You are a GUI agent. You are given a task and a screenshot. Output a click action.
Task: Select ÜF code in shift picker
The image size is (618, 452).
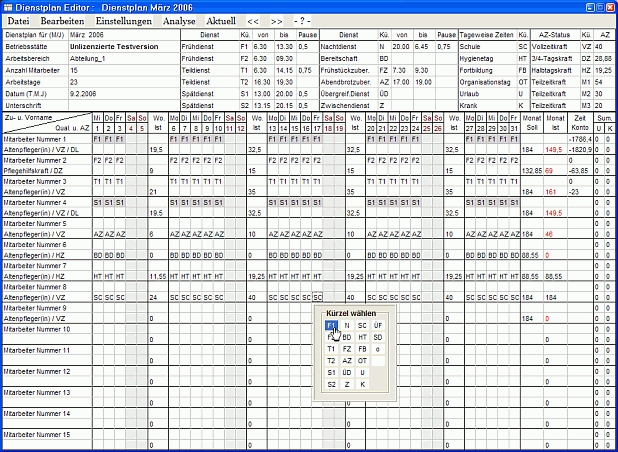click(377, 325)
